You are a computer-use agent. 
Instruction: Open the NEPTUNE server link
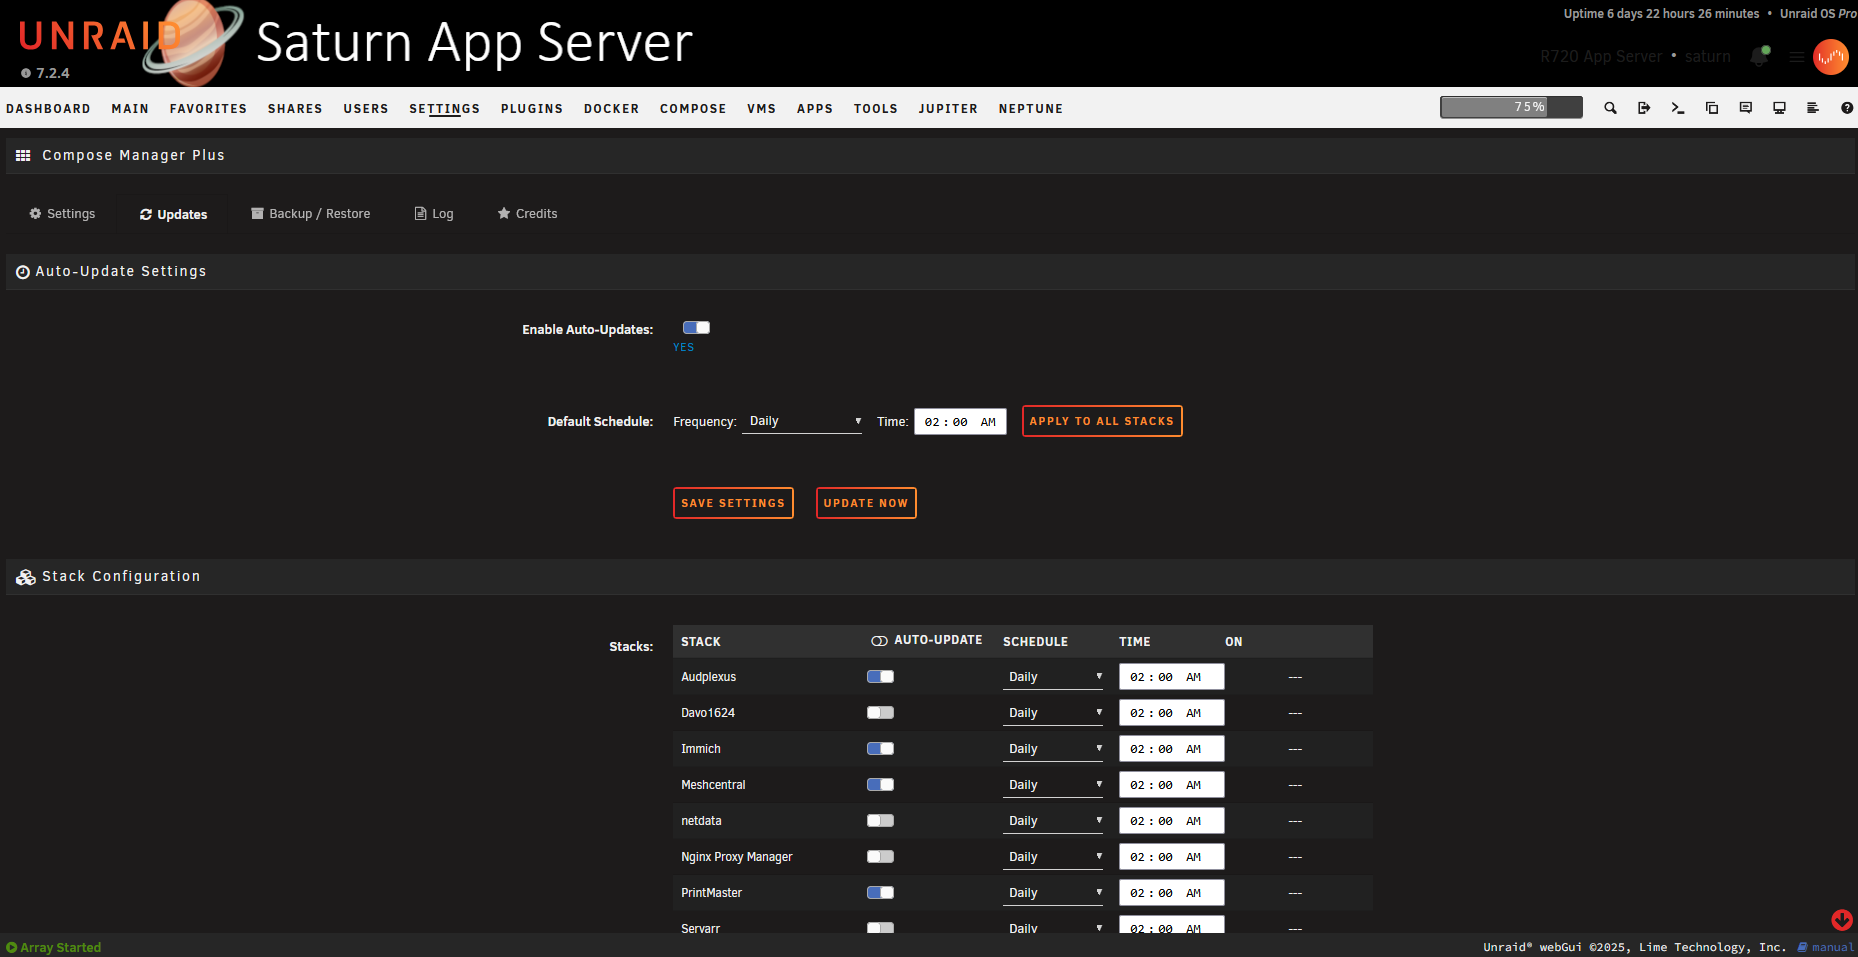(x=1031, y=109)
